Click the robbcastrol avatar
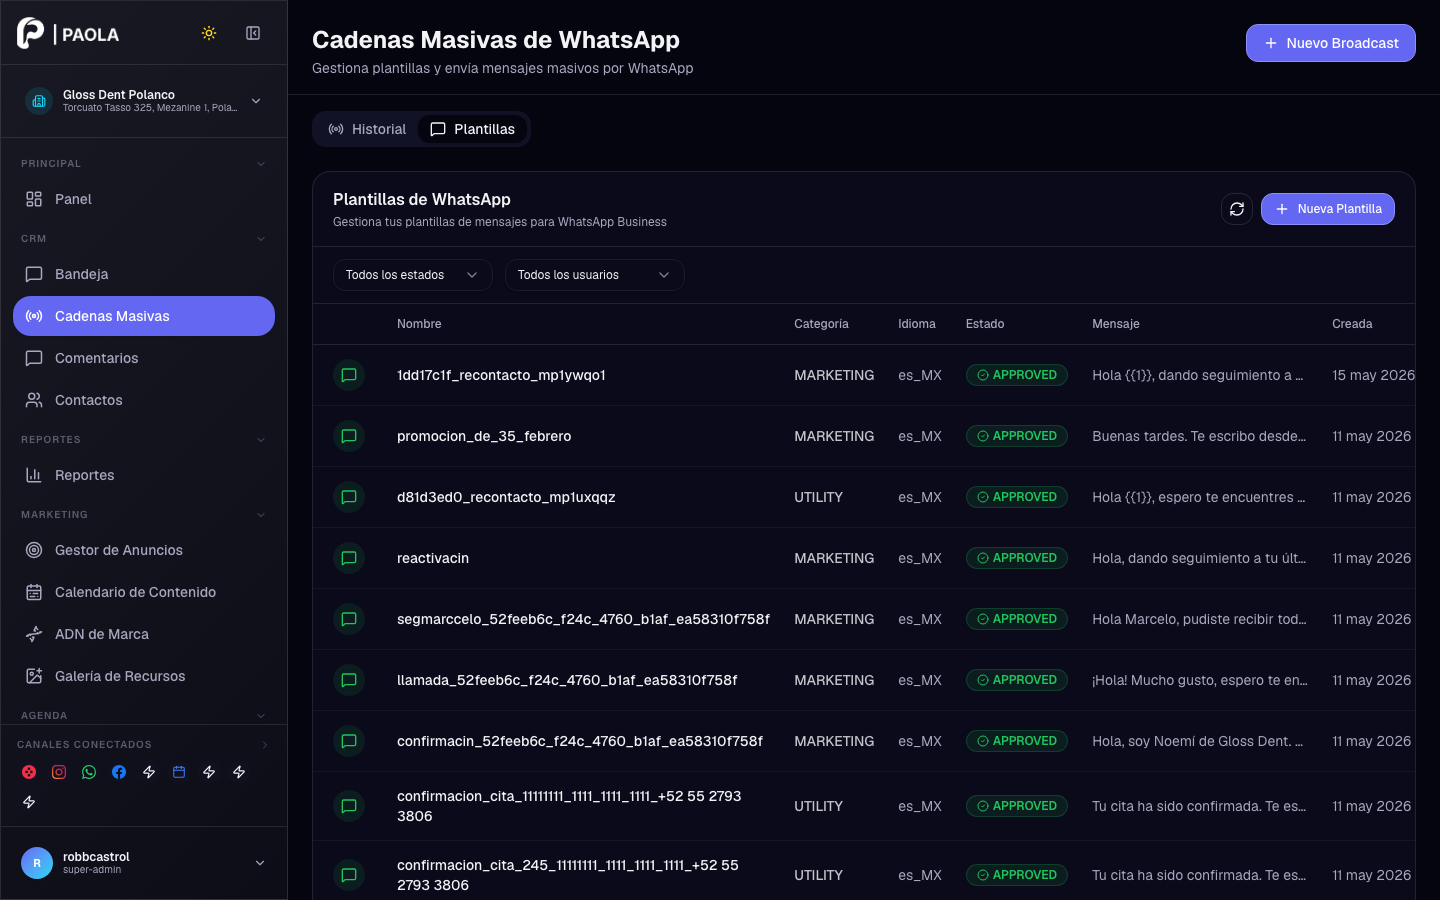 (x=37, y=863)
